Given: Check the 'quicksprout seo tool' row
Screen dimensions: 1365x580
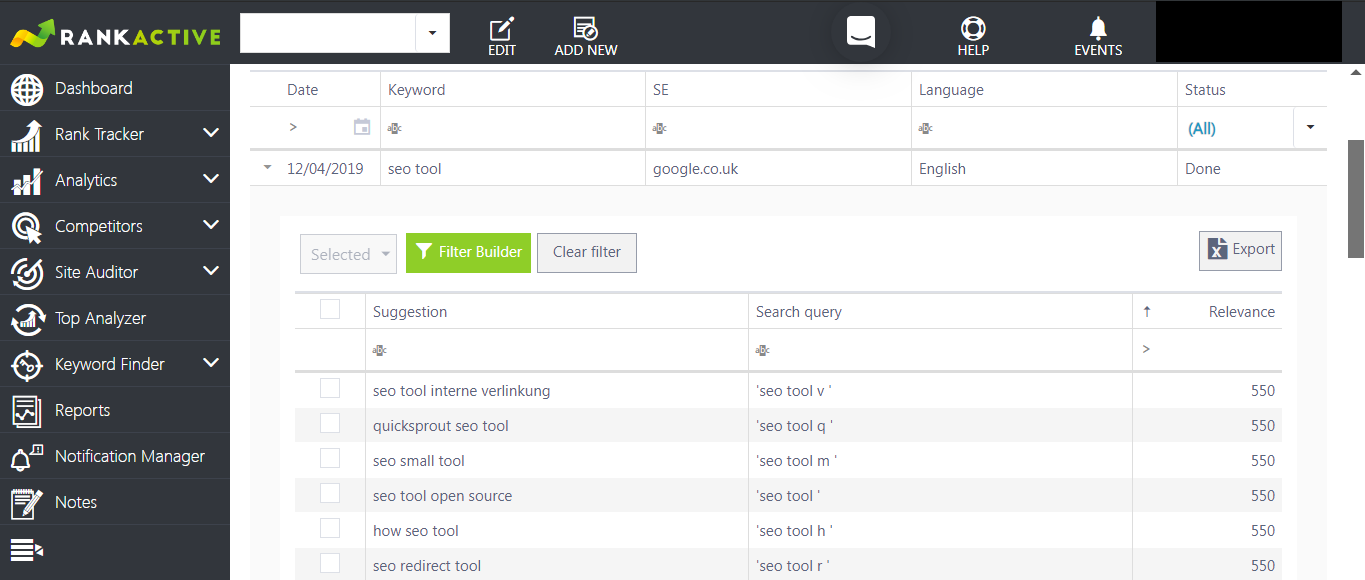Looking at the screenshot, I should coord(330,423).
